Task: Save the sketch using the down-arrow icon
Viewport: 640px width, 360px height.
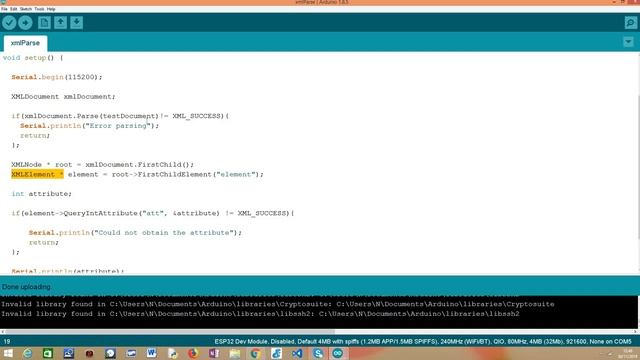Action: coord(76,22)
